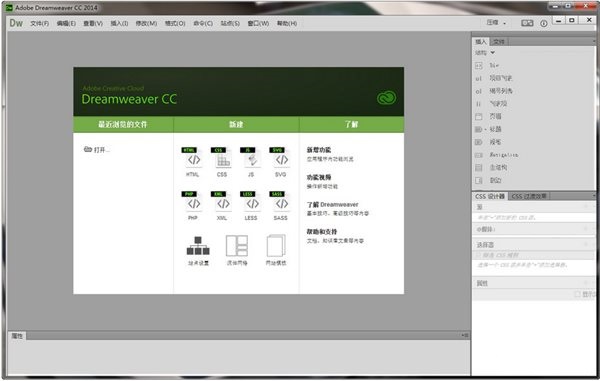Screen dimensions: 600x381
Task: Click the 了解 column header
Action: [352, 124]
